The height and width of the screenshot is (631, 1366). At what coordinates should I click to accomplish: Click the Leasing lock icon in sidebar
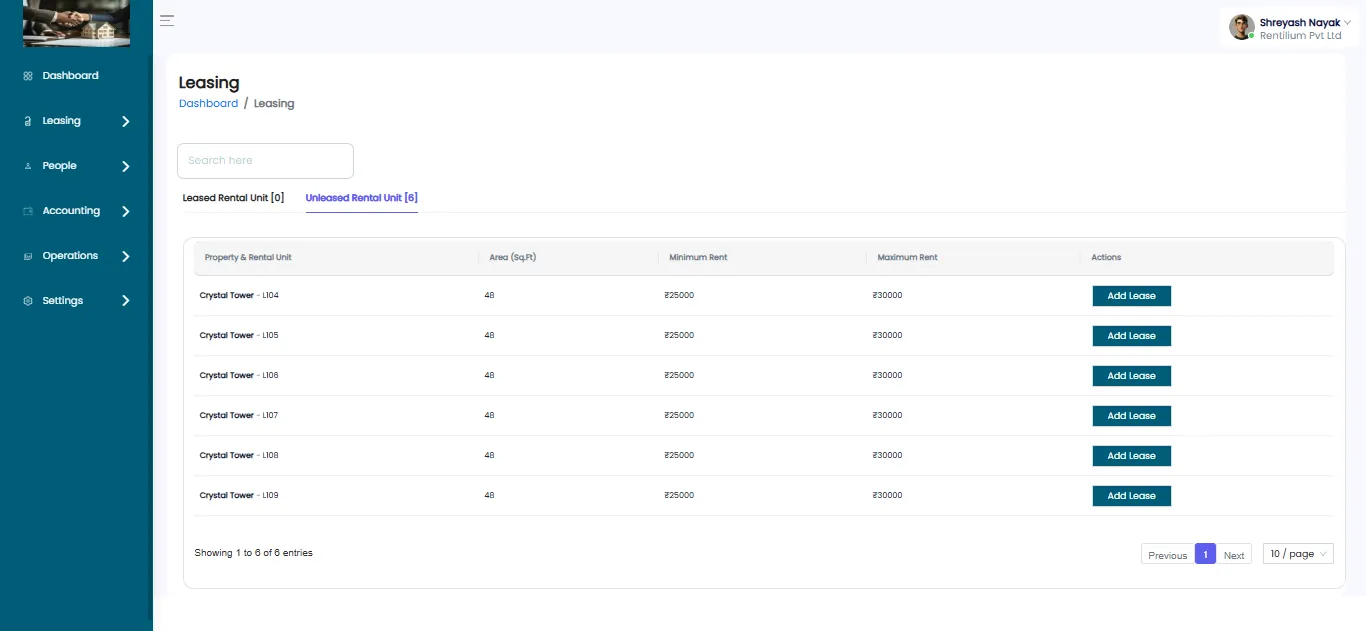(x=28, y=121)
